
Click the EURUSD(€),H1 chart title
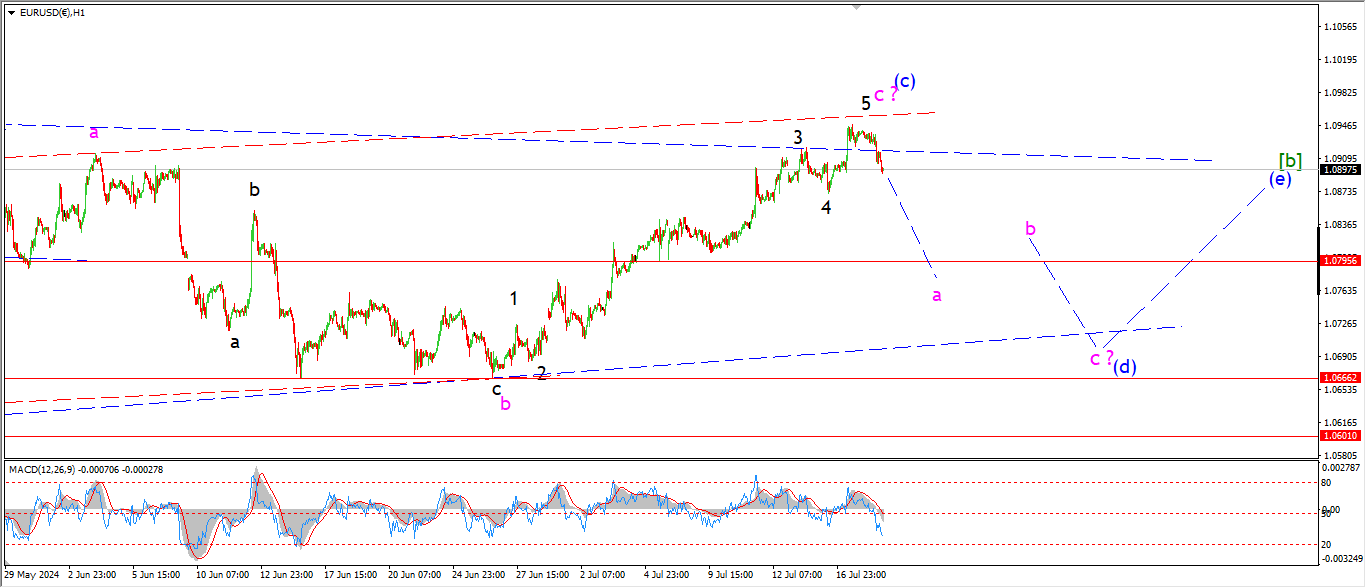[52, 13]
